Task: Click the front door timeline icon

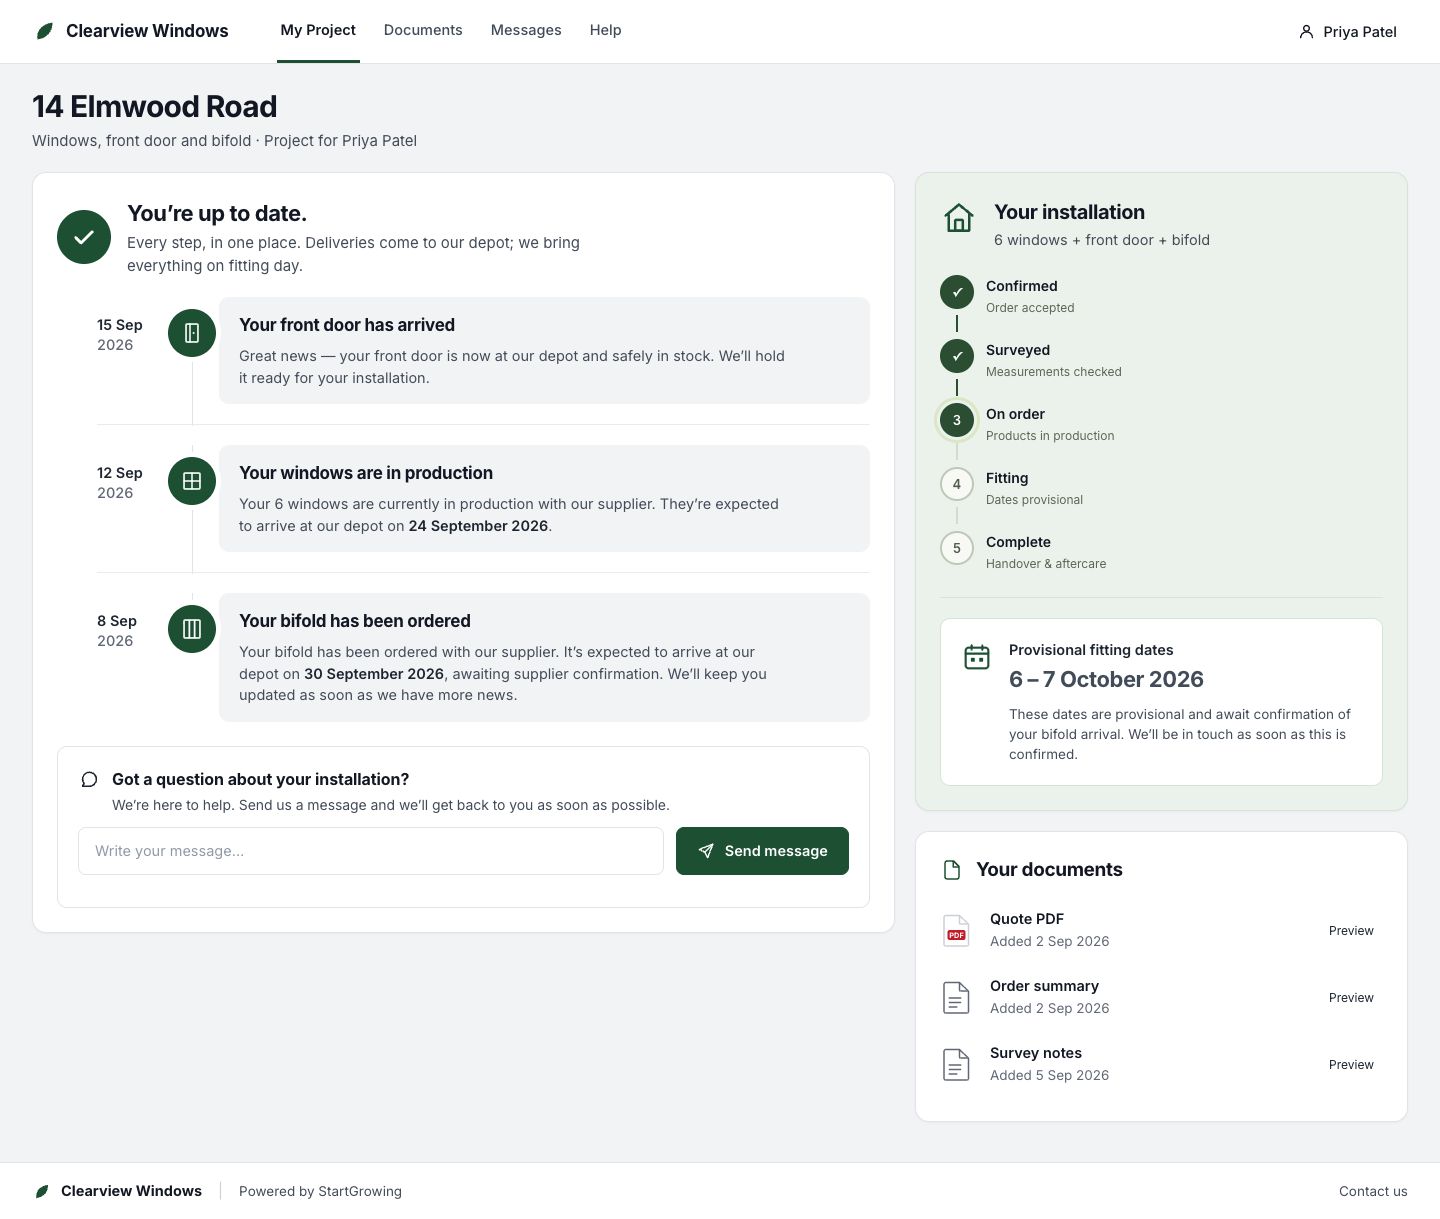Action: [192, 333]
